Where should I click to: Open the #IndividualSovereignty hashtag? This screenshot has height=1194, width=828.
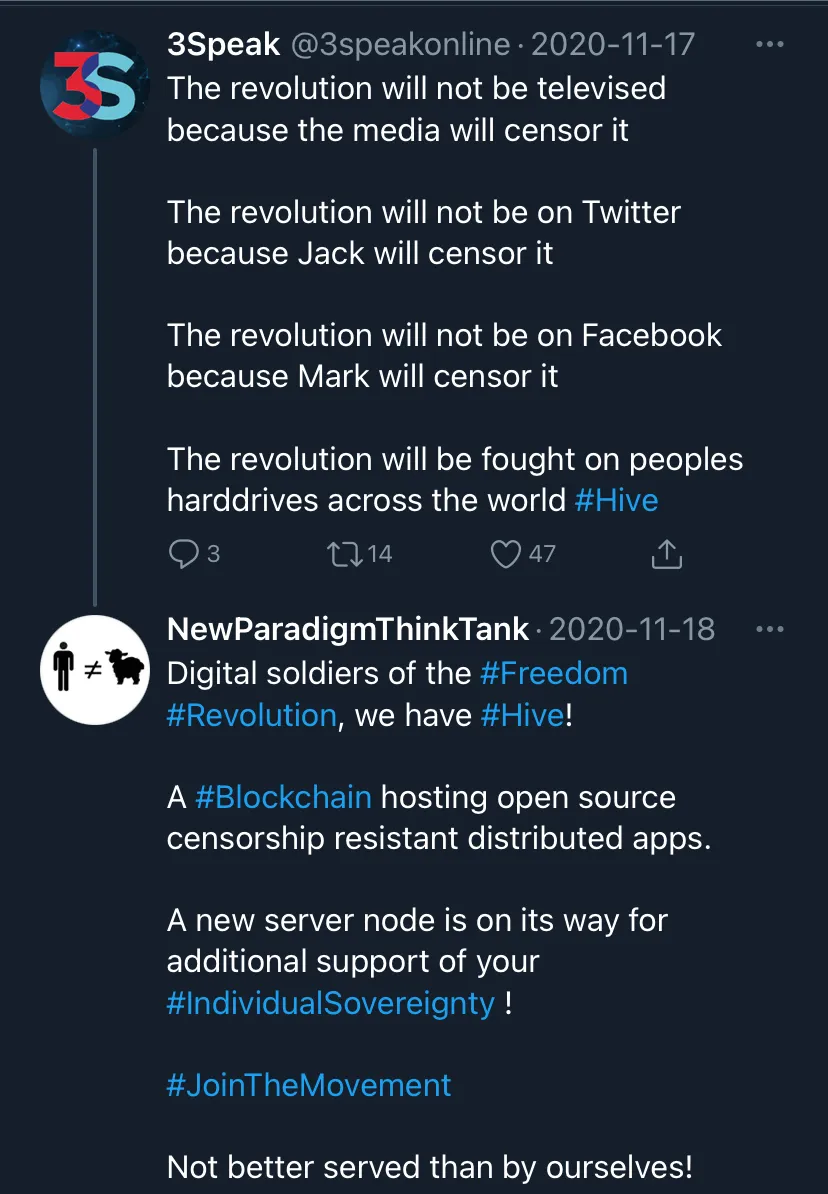pyautogui.click(x=331, y=1003)
